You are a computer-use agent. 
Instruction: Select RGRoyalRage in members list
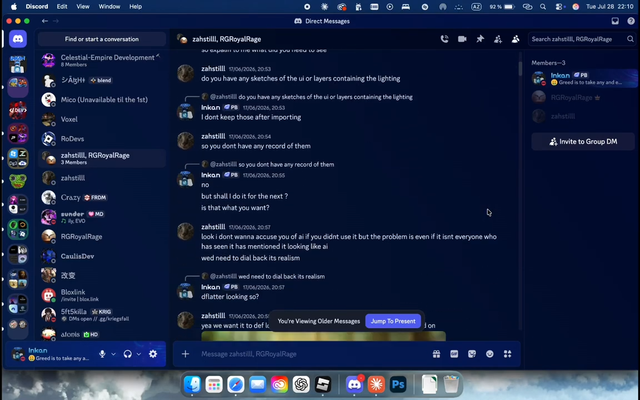click(583, 98)
